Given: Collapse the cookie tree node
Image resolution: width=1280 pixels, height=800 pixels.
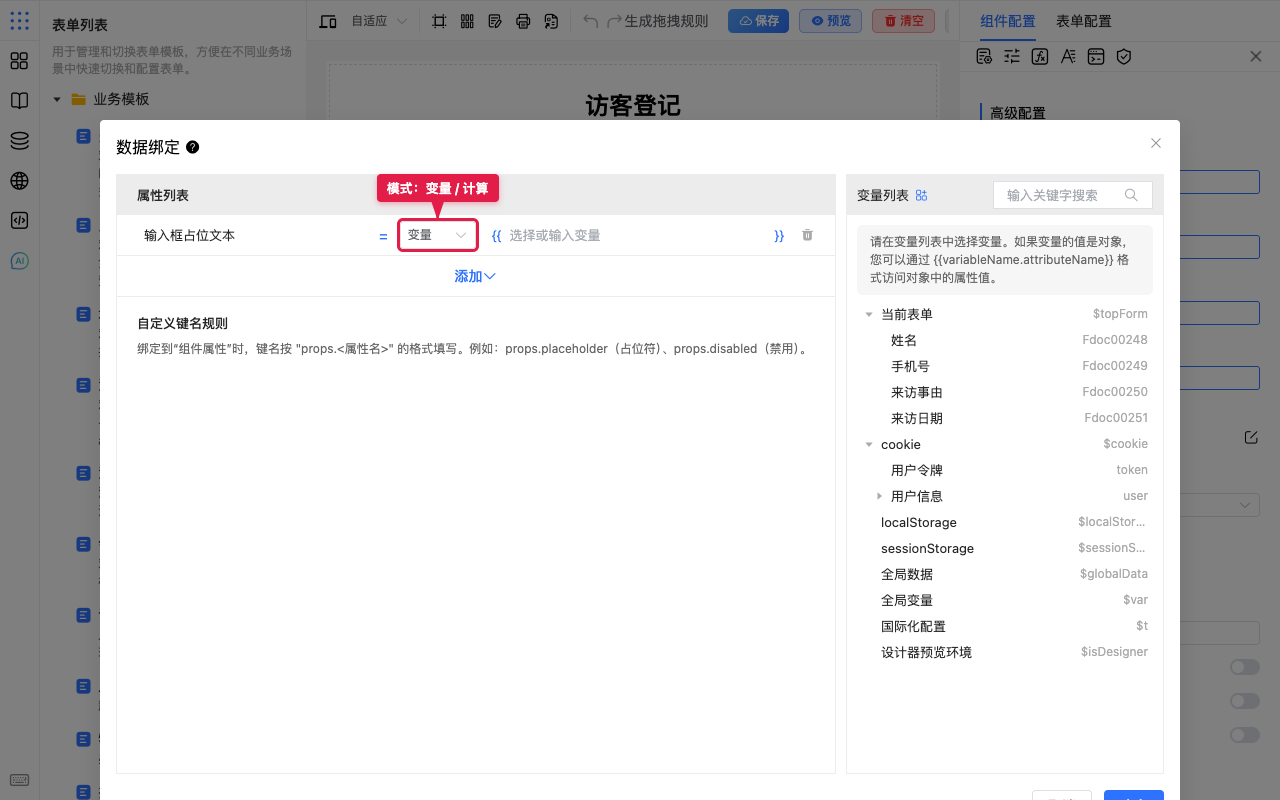Looking at the screenshot, I should (x=868, y=444).
